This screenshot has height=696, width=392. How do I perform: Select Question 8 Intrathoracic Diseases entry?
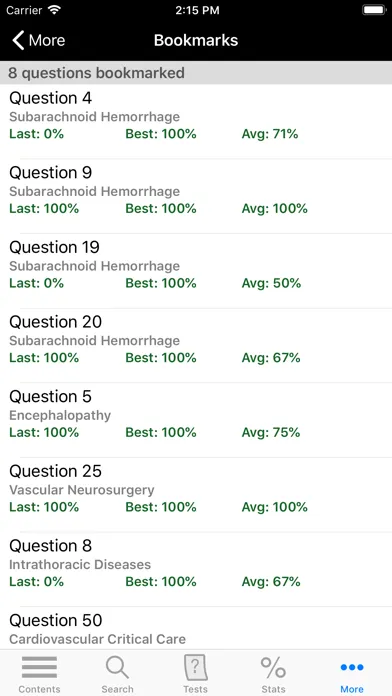[196, 569]
